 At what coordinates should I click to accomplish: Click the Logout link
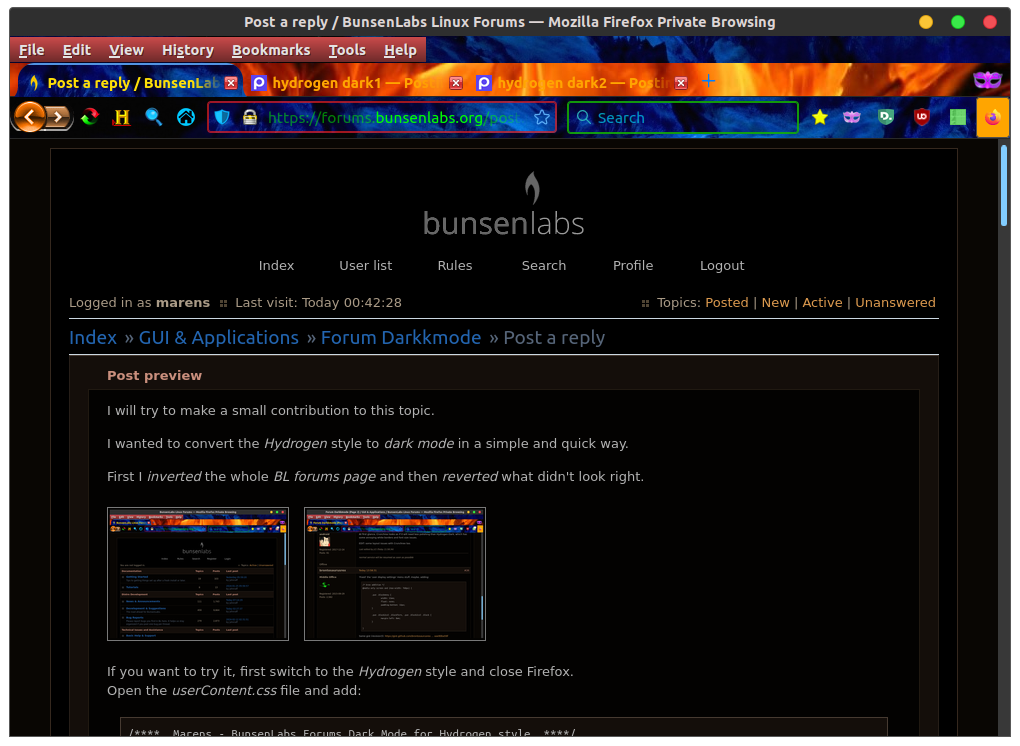coord(722,265)
